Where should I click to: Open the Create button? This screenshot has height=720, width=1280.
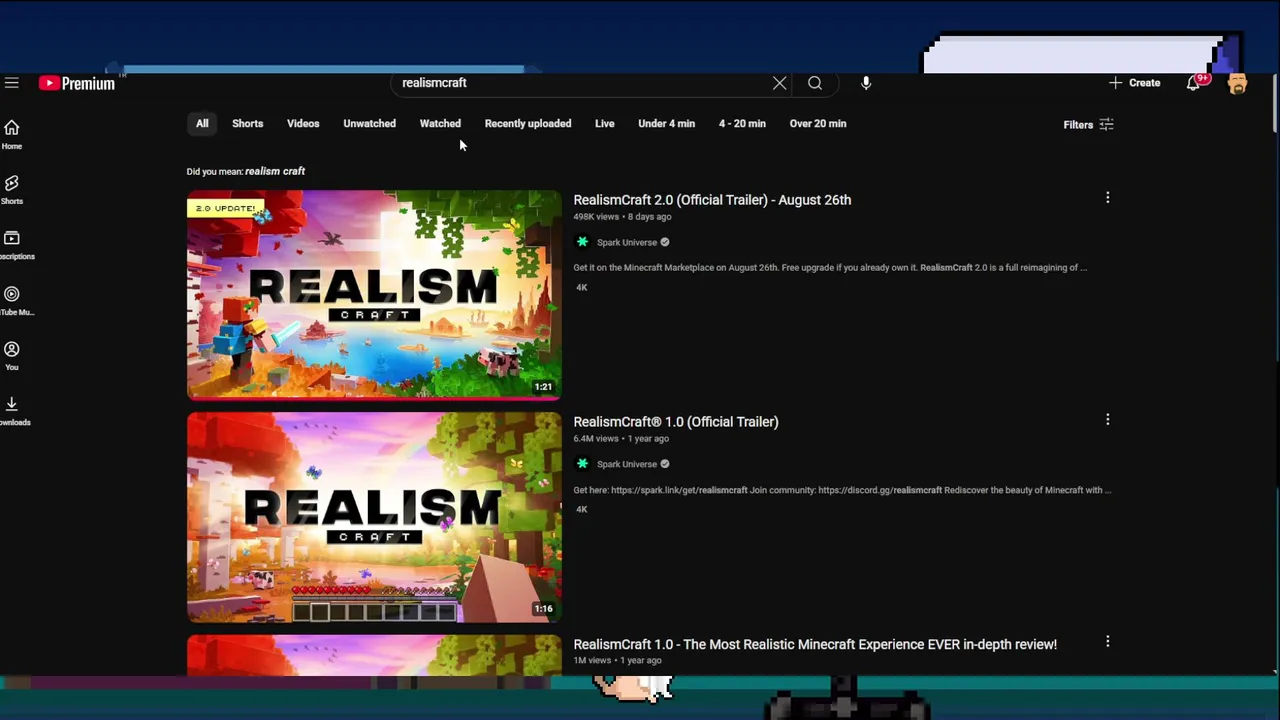pos(1135,83)
